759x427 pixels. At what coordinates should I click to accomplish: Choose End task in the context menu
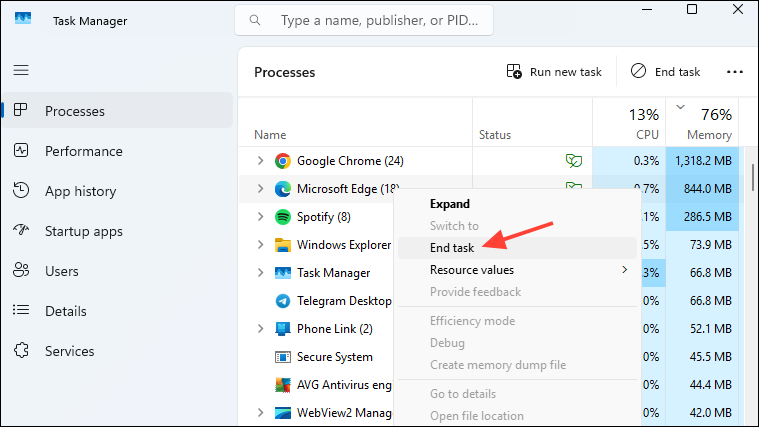click(x=452, y=248)
